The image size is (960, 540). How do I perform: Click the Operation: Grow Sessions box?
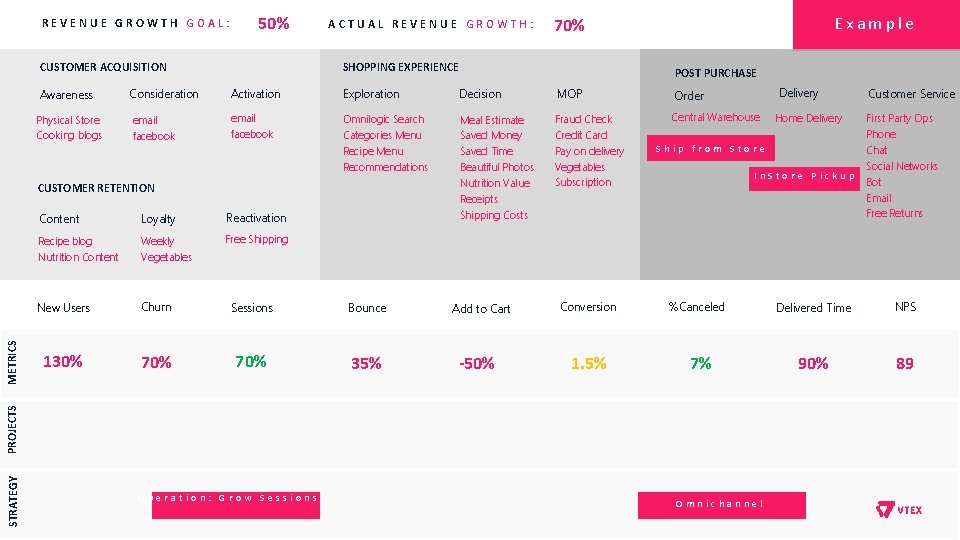pyautogui.click(x=236, y=504)
